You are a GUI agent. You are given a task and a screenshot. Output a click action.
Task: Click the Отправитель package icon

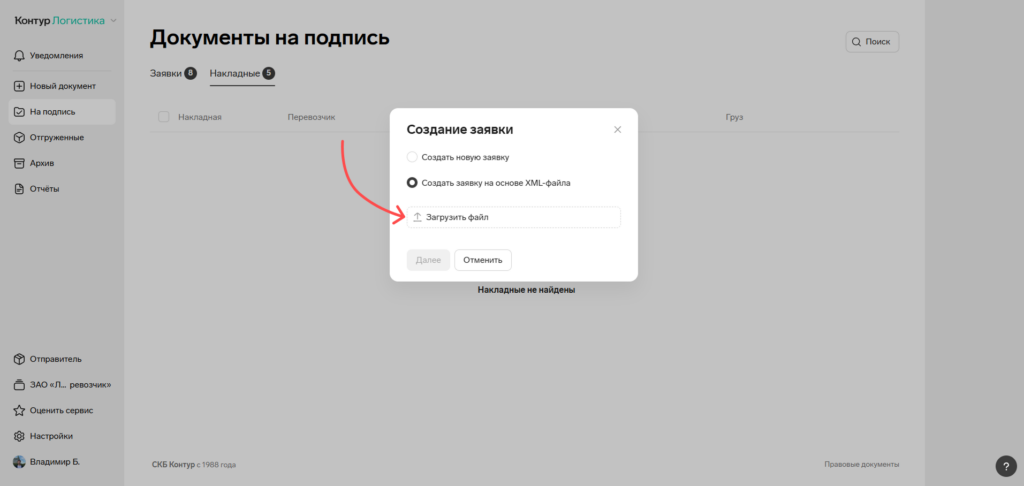pyautogui.click(x=20, y=359)
